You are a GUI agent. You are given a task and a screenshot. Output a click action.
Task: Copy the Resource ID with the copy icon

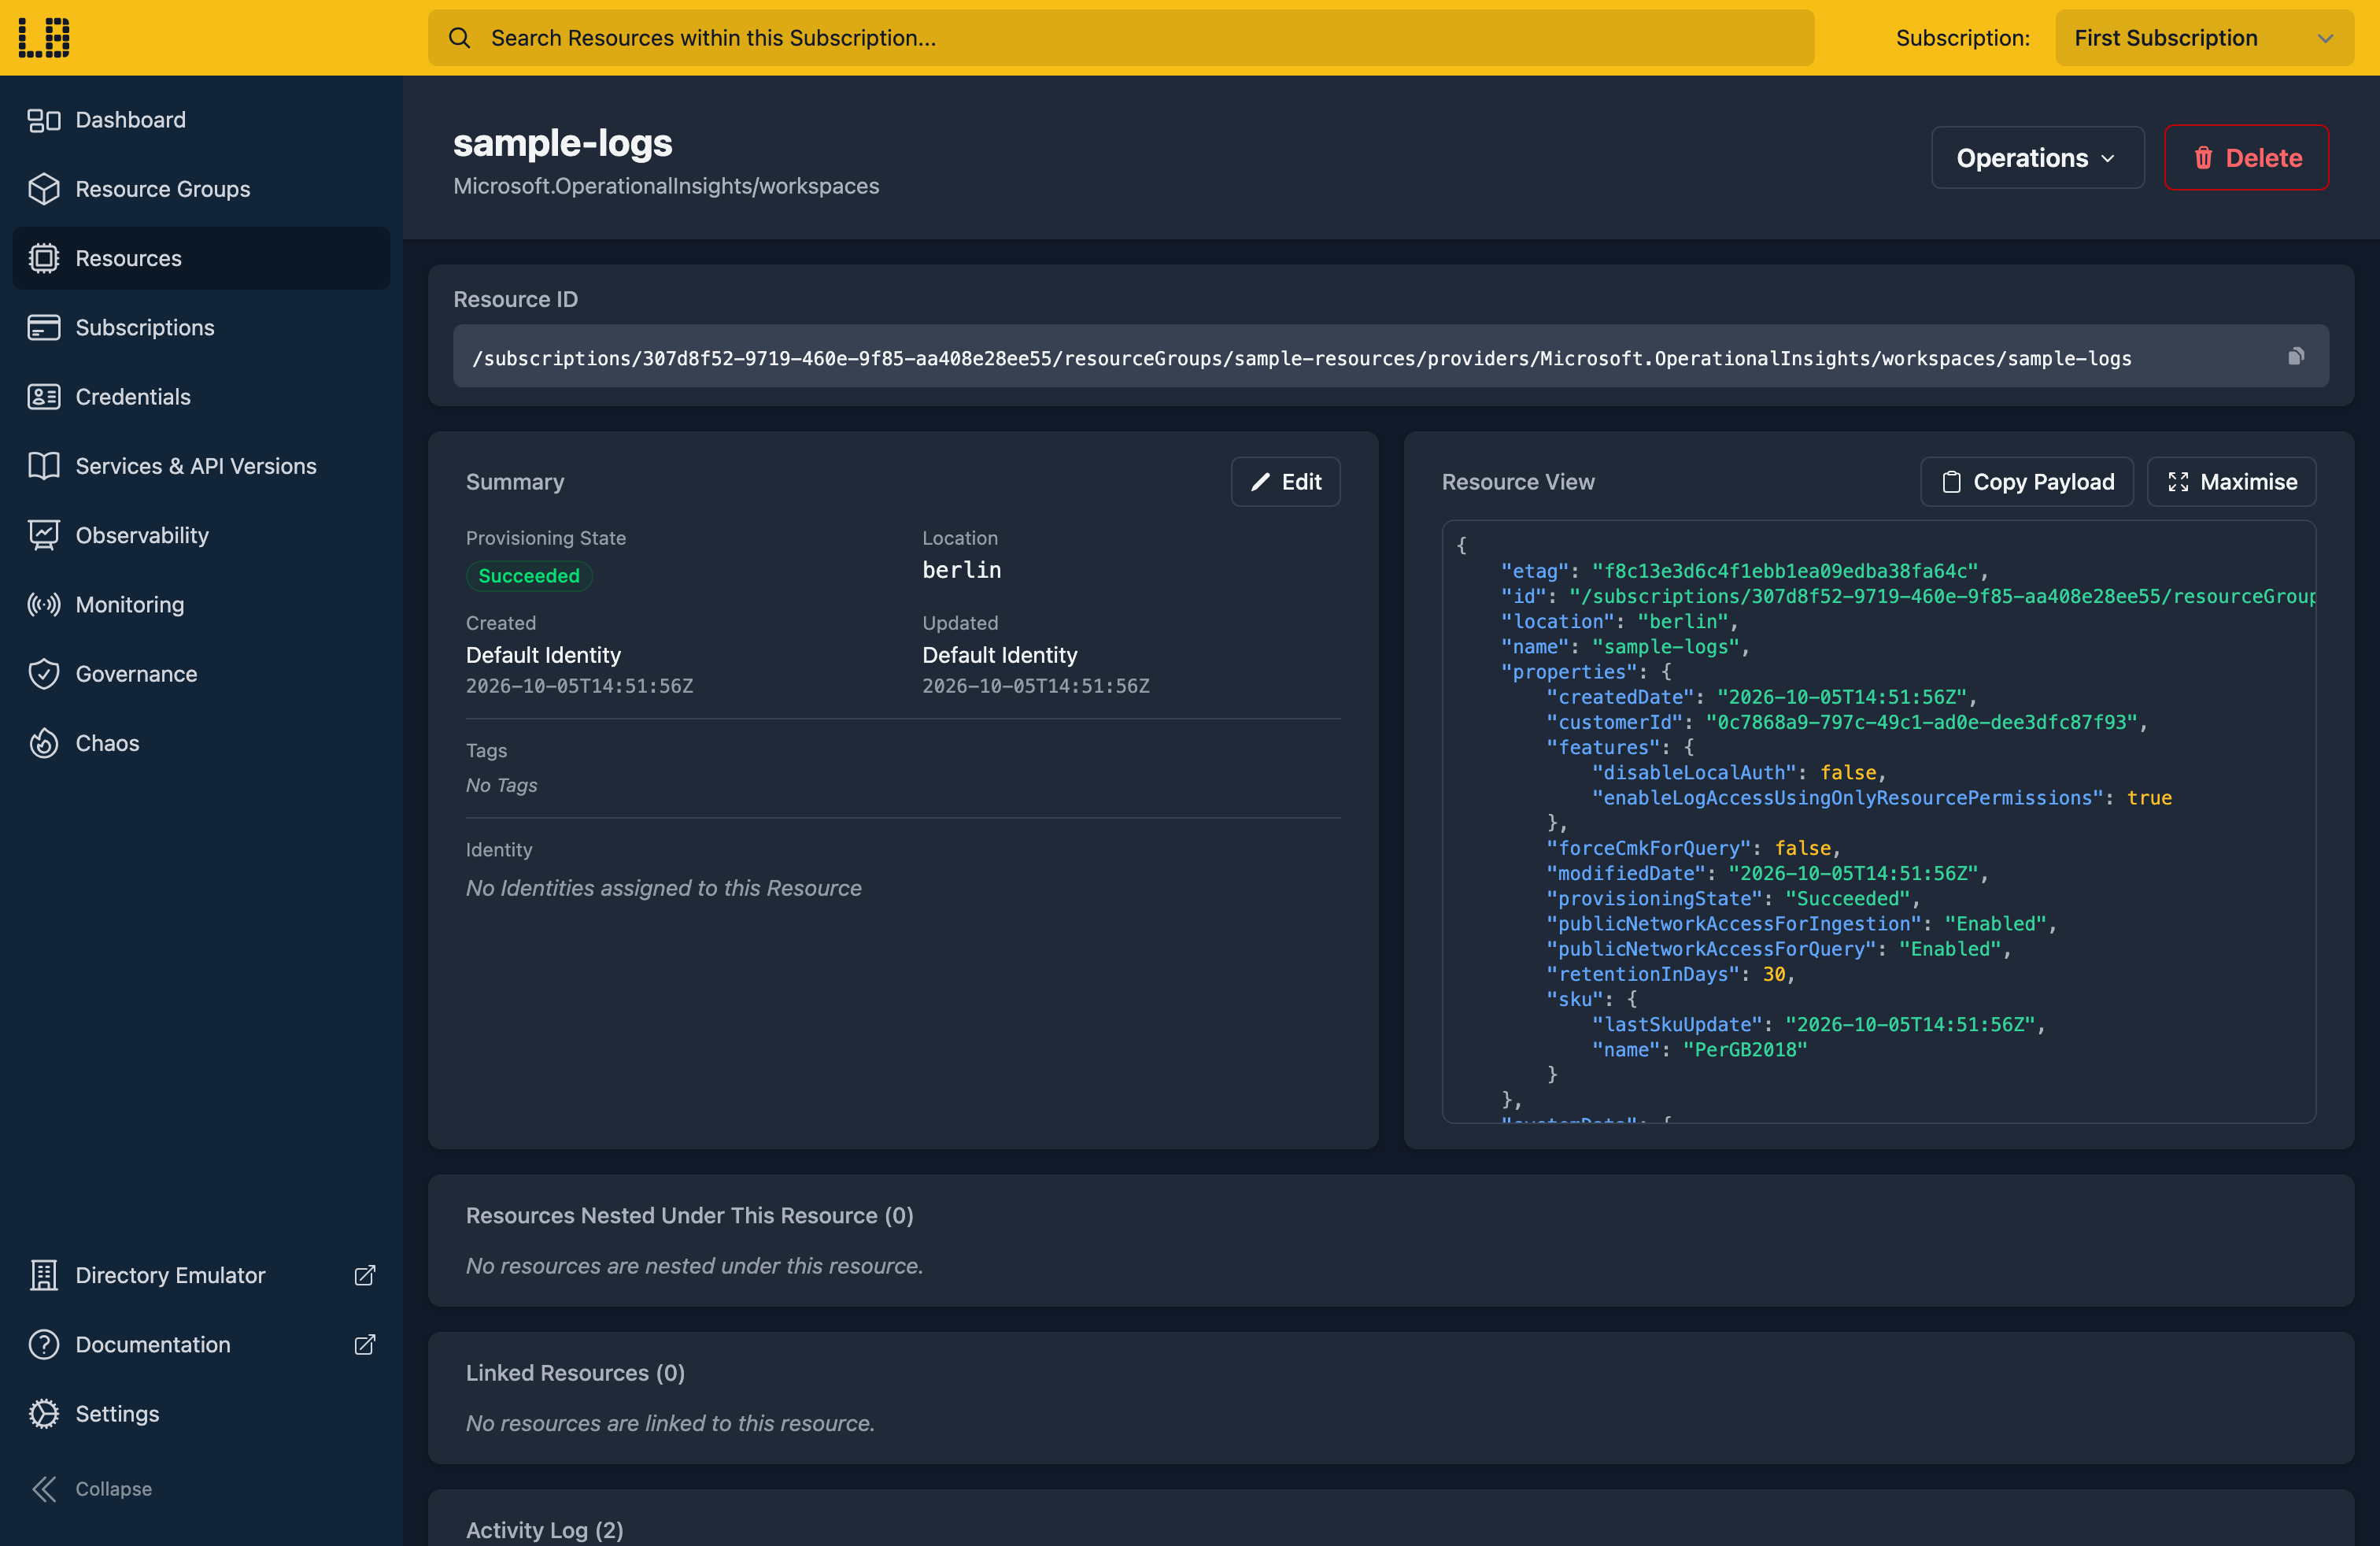(x=2296, y=356)
